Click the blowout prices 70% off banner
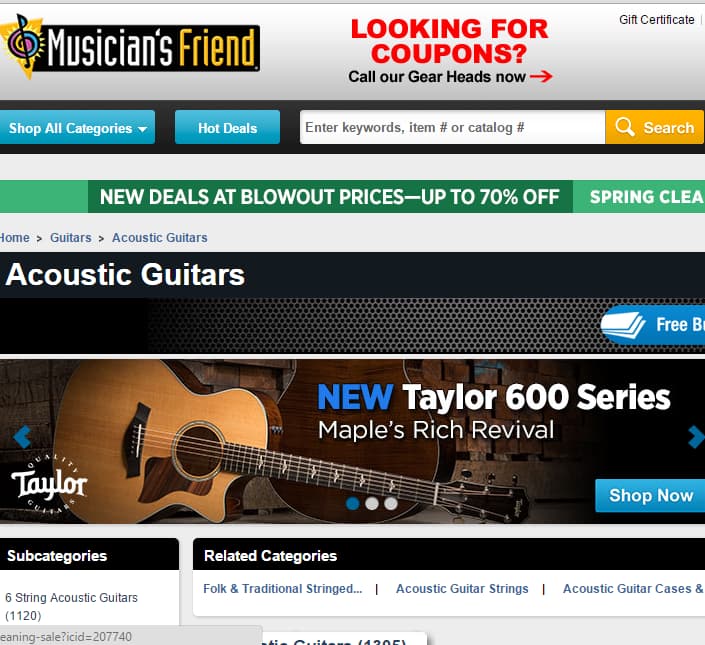Viewport: 705px width, 645px height. 330,196
